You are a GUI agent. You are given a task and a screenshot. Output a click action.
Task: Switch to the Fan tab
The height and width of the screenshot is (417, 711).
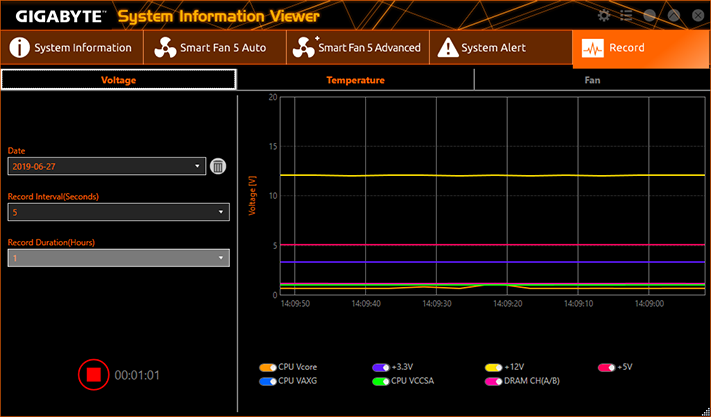click(x=592, y=80)
